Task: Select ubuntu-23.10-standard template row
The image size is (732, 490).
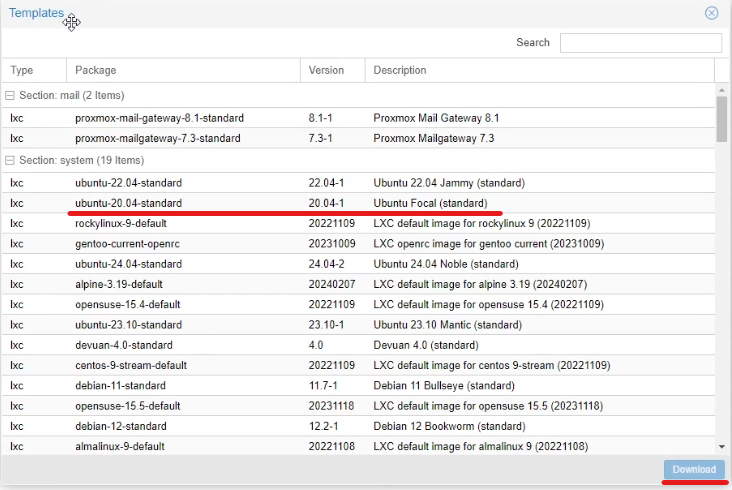Action: (358, 325)
